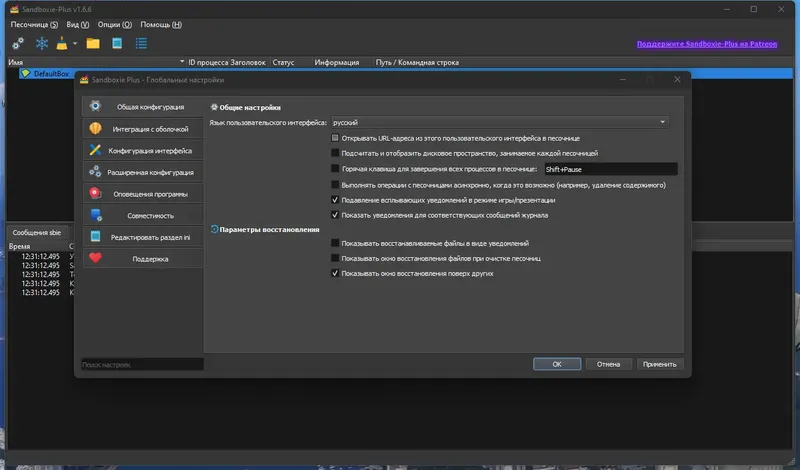Click the Параметры восстановления heading icon
Screen dimensions: 800x470
214,229
